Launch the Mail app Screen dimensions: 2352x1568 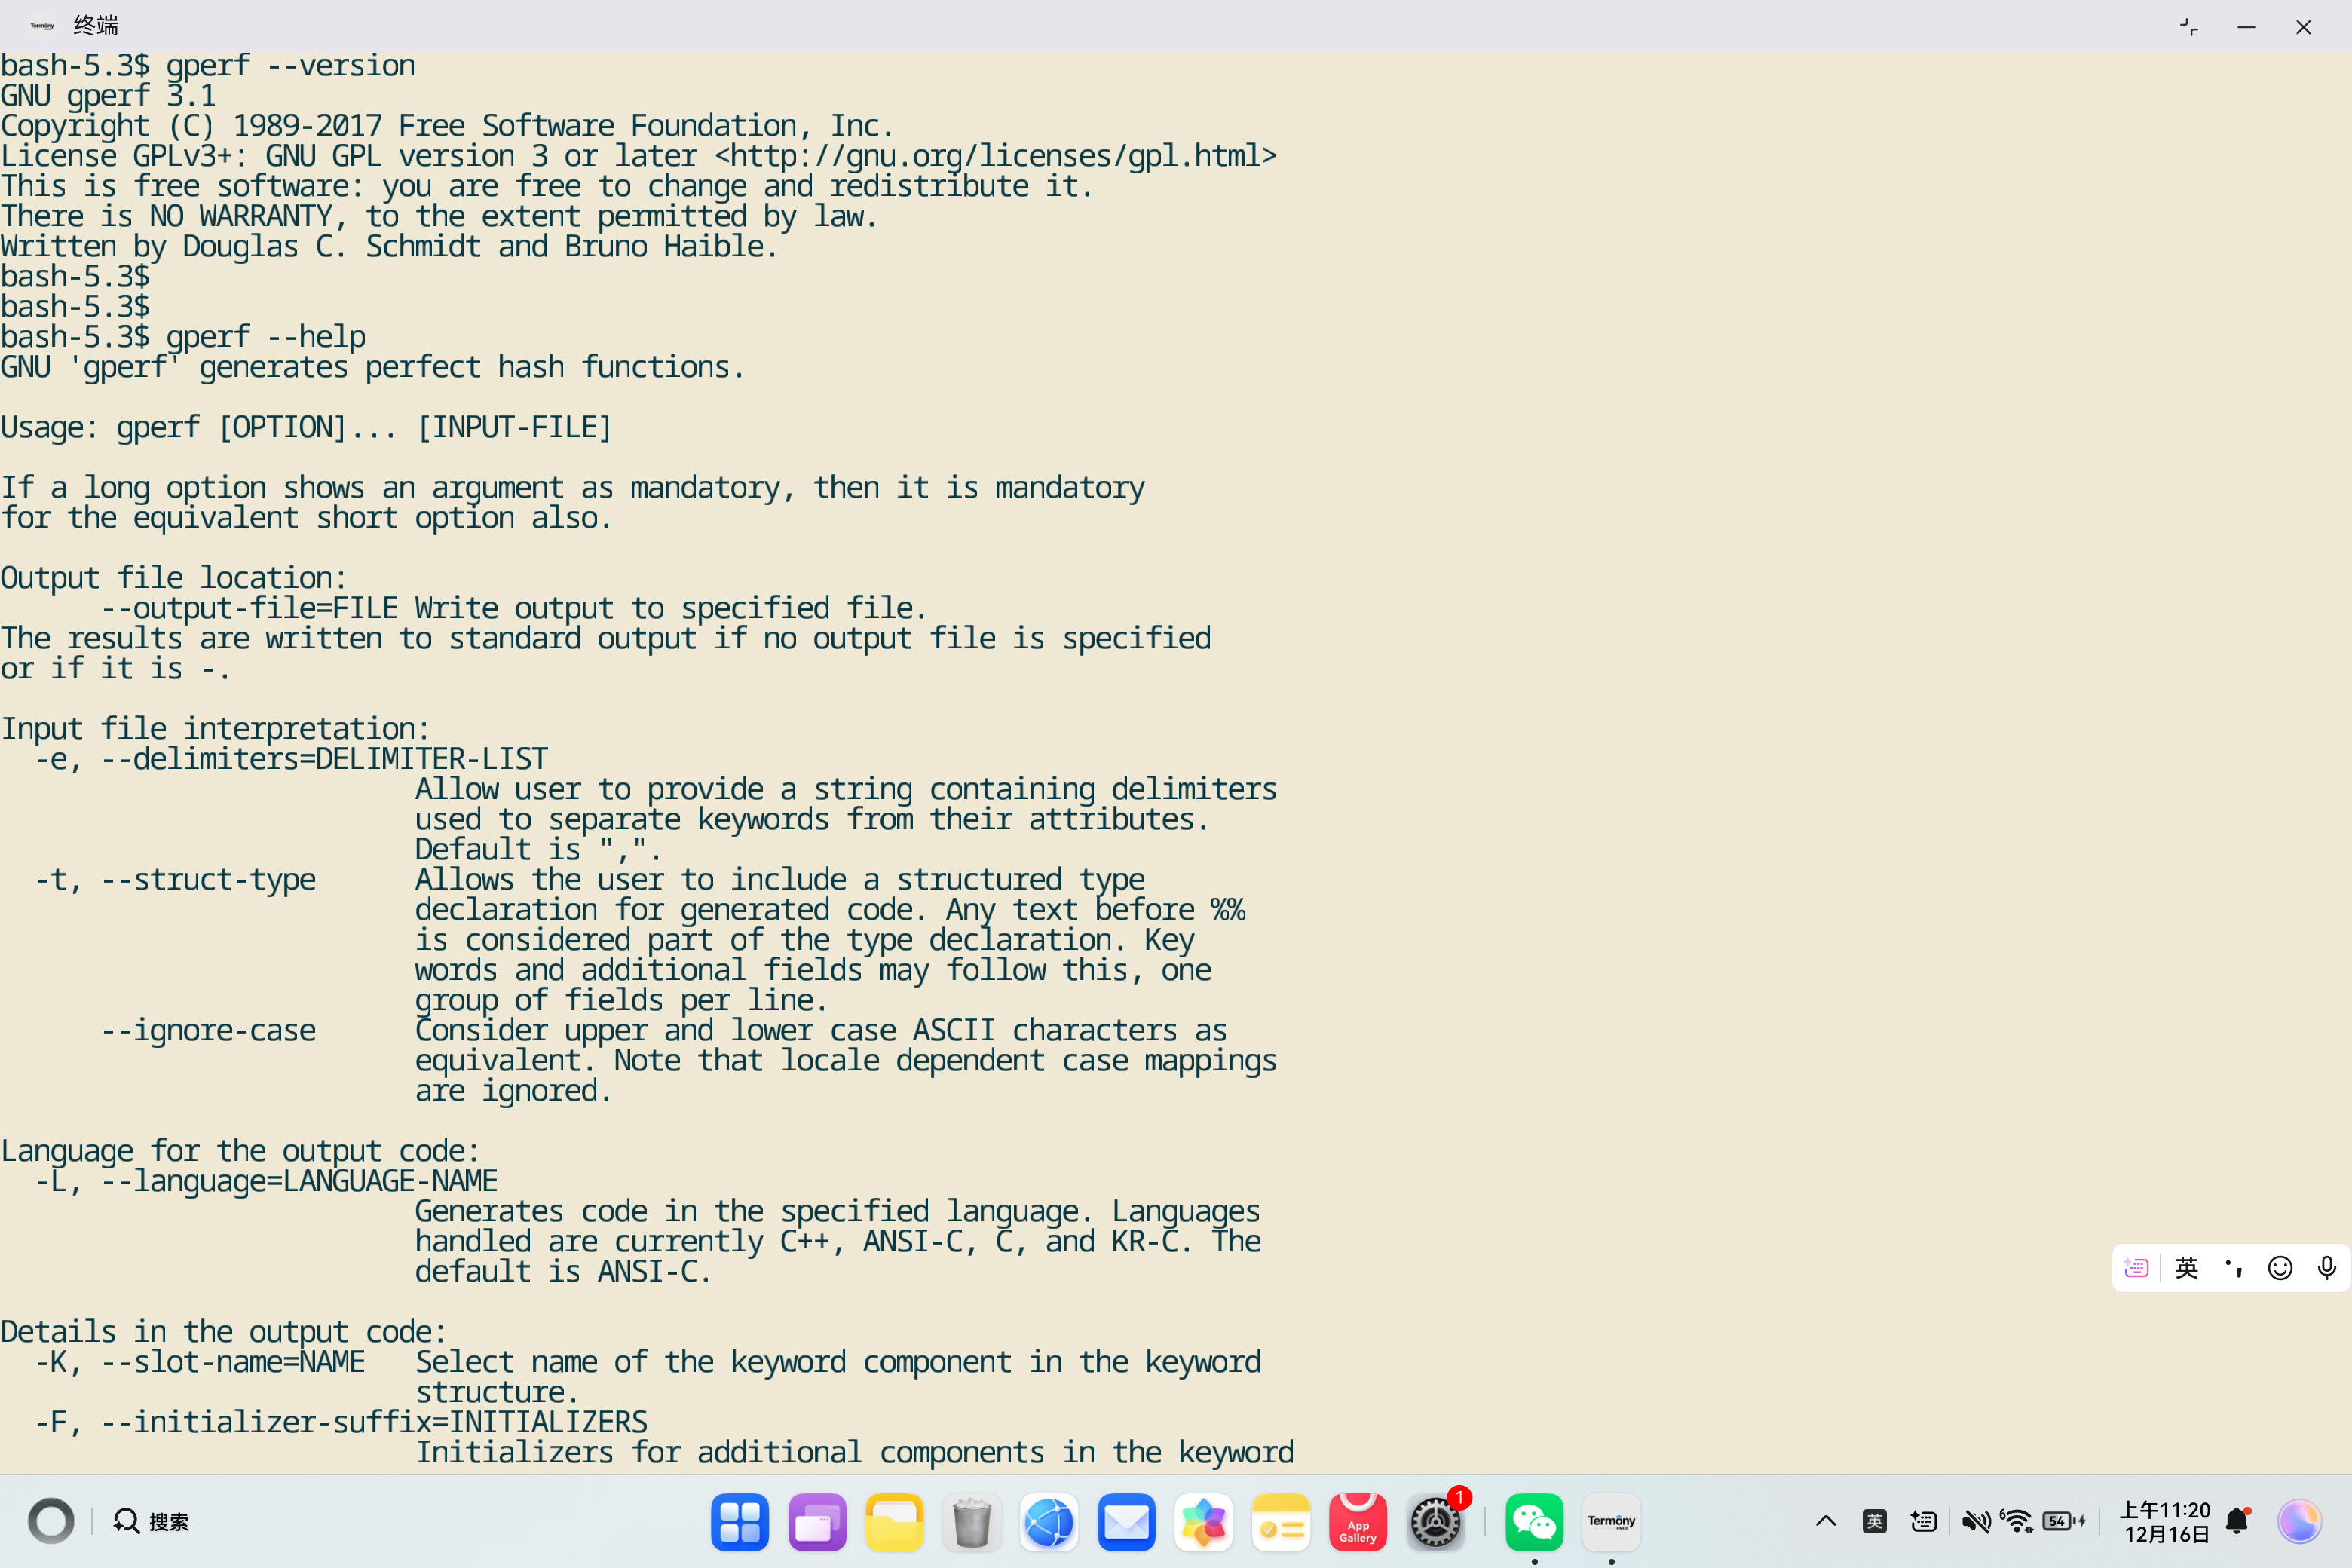1126,1522
